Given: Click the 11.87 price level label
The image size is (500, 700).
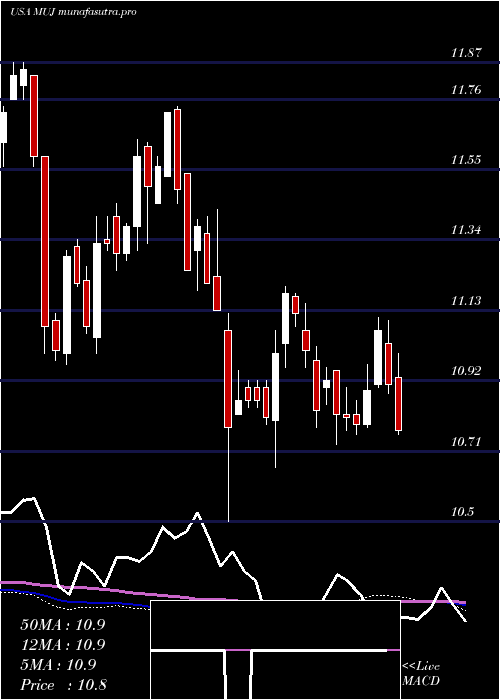Looking at the screenshot, I should point(466,53).
